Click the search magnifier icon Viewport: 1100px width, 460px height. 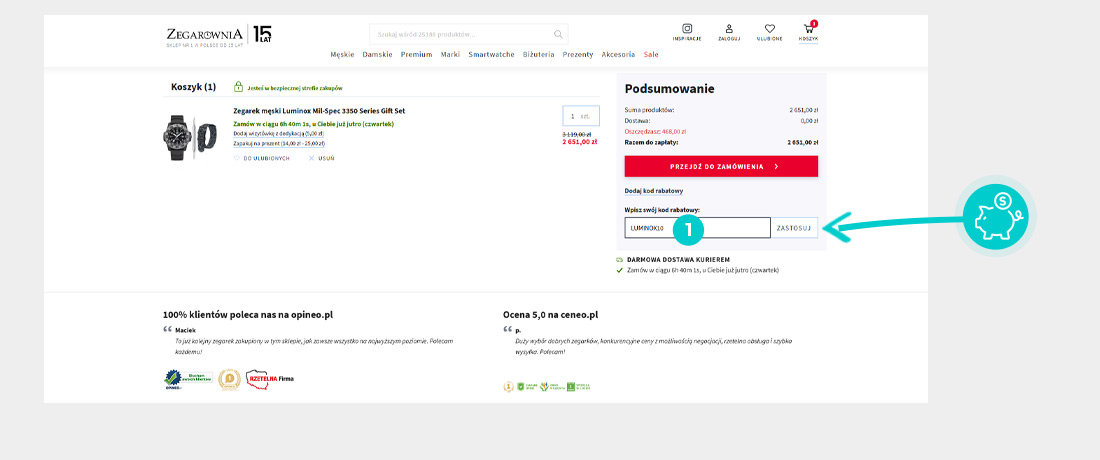pyautogui.click(x=558, y=34)
